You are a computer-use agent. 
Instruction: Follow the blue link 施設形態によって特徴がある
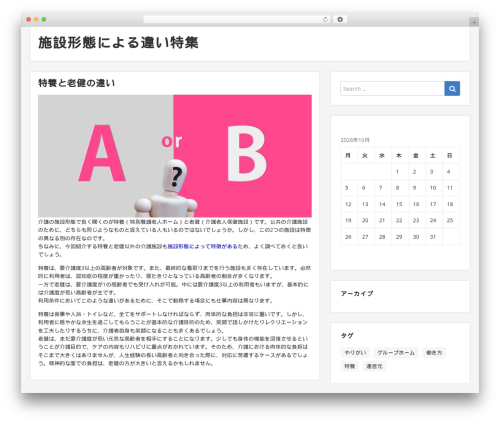coord(202,246)
